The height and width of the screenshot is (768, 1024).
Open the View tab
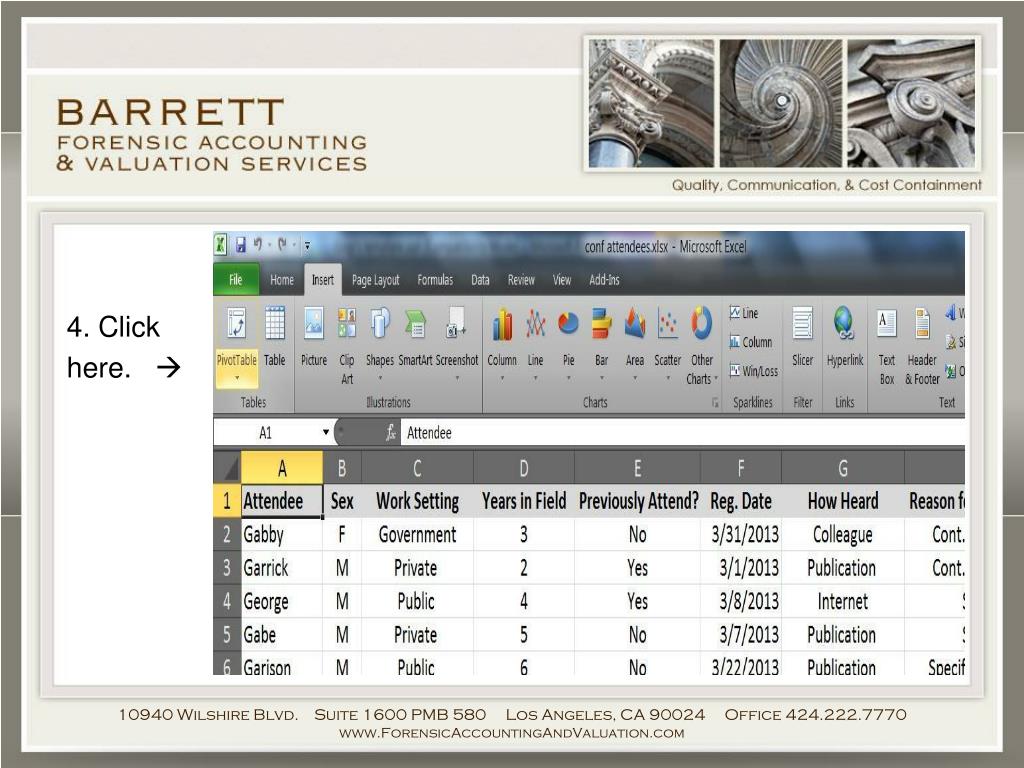[x=562, y=280]
